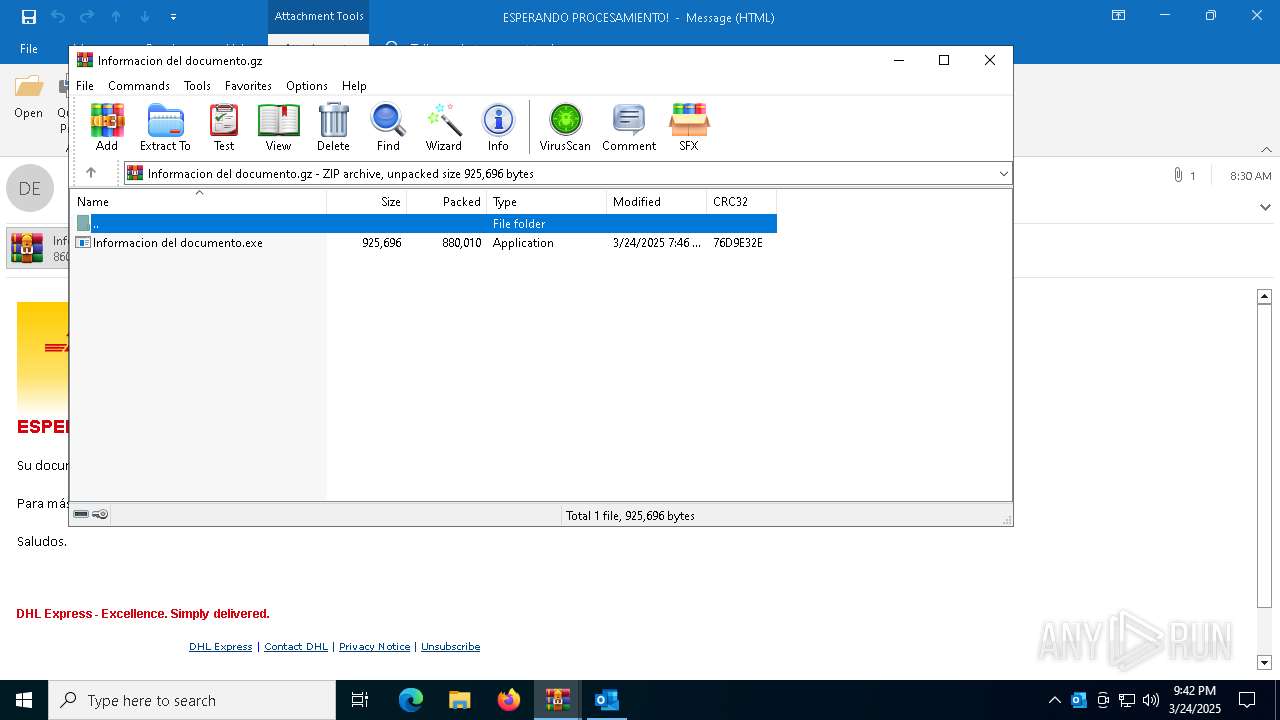This screenshot has width=1280, height=720.
Task: Click the email scrollbar up arrow
Action: tap(1264, 296)
